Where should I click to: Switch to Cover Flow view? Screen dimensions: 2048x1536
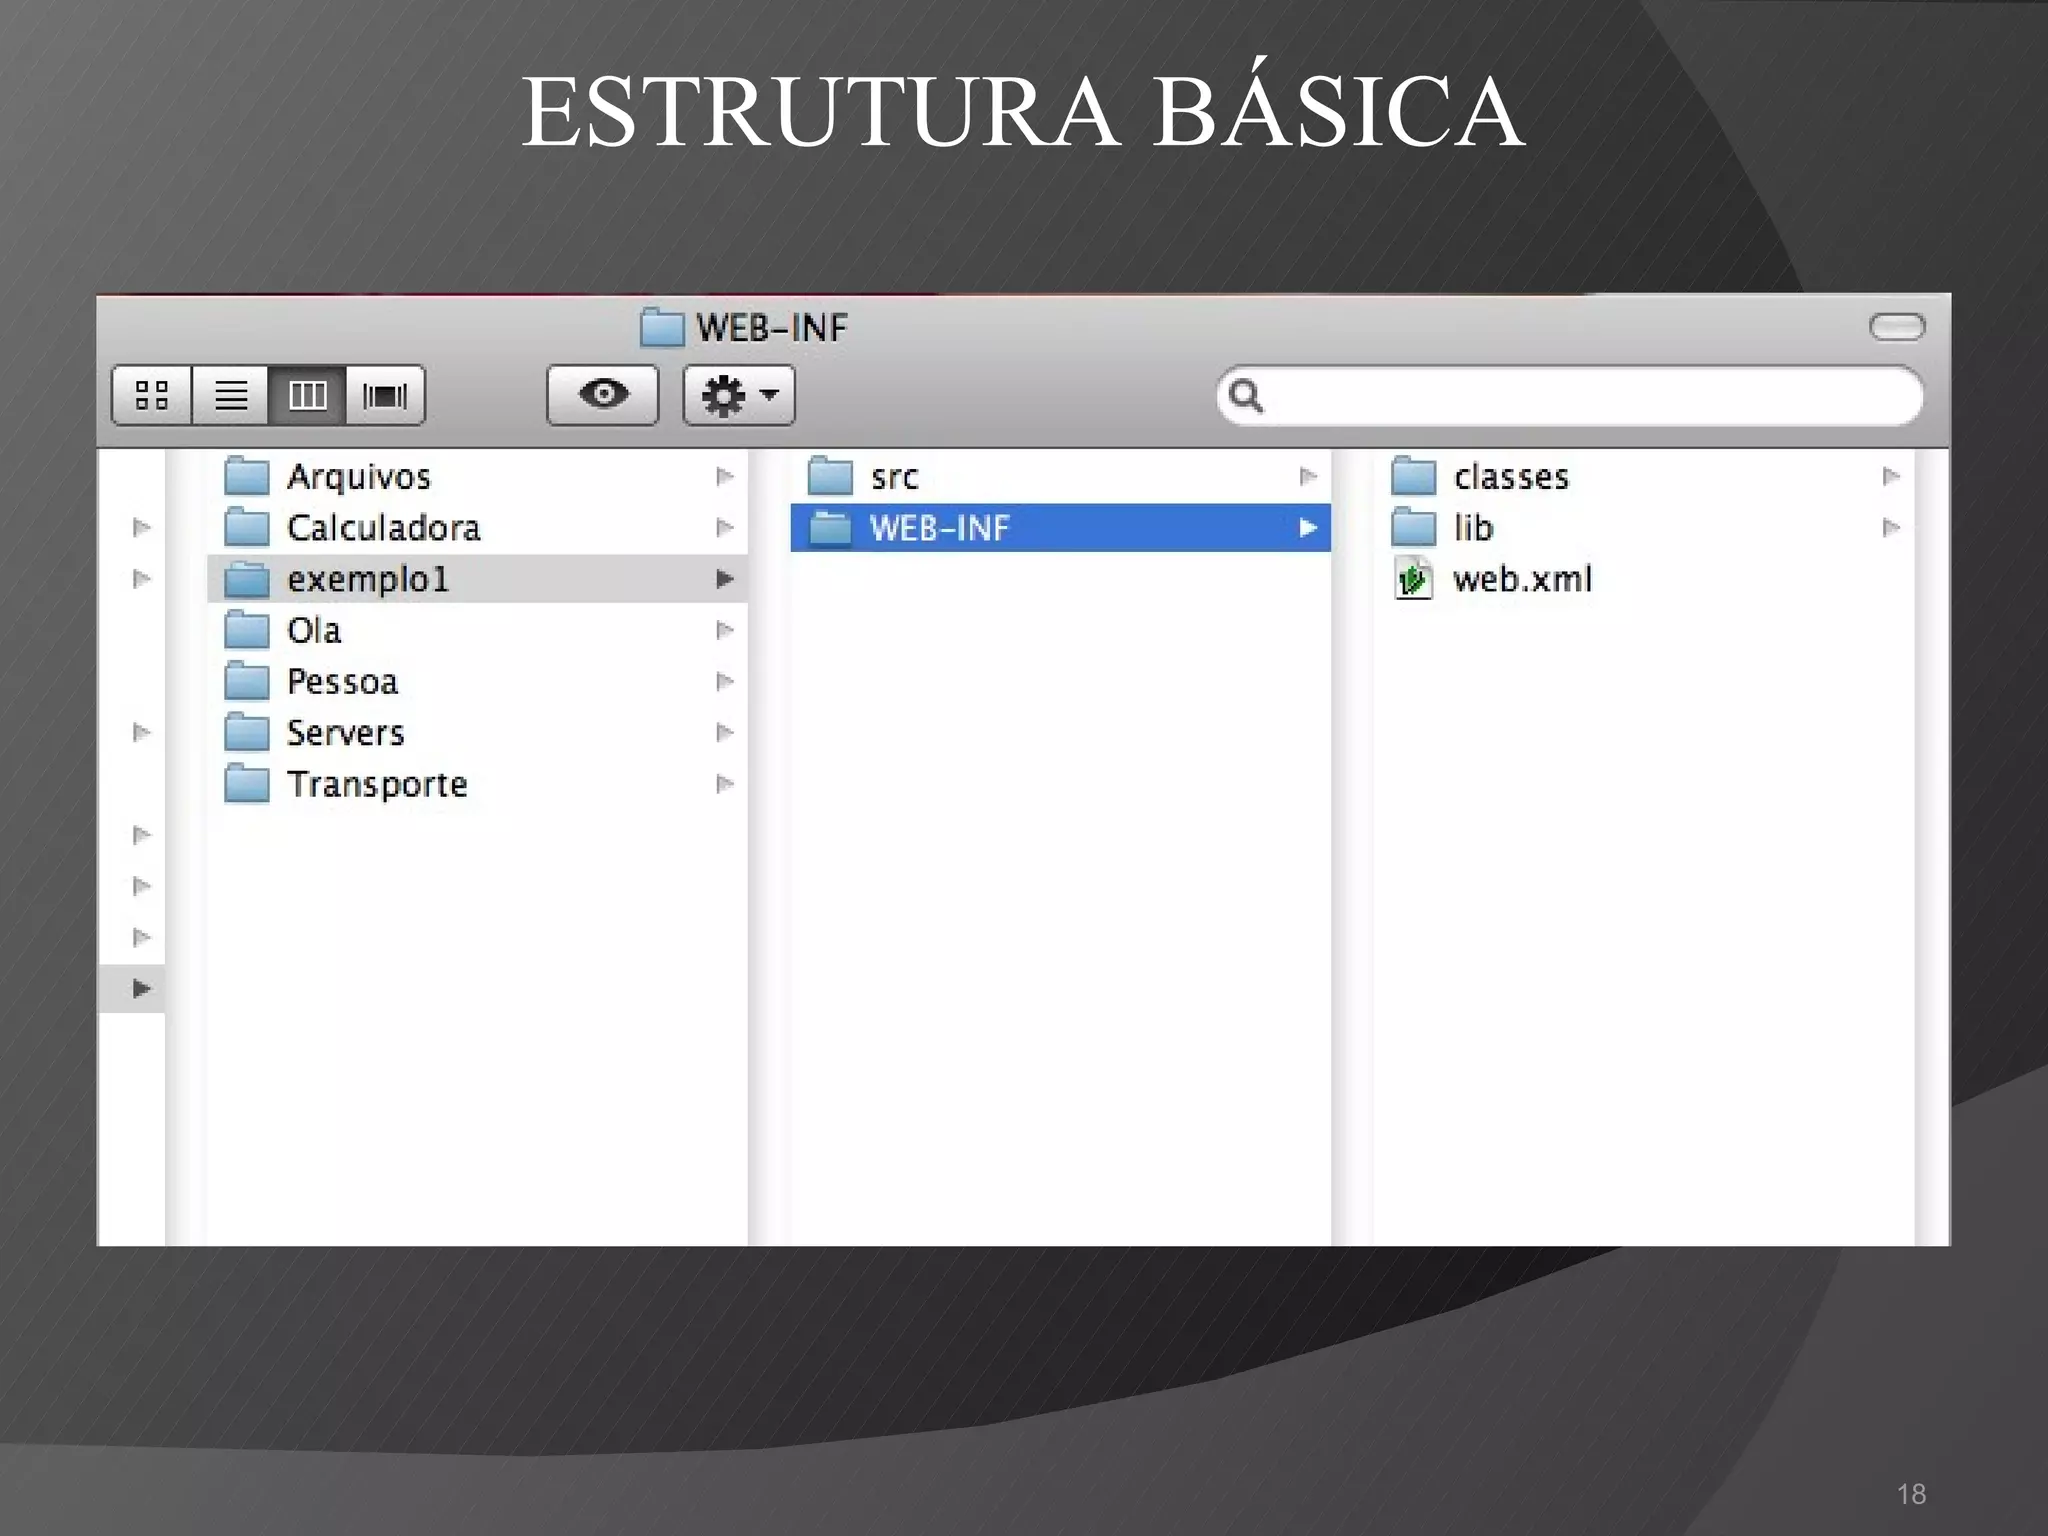tap(385, 395)
